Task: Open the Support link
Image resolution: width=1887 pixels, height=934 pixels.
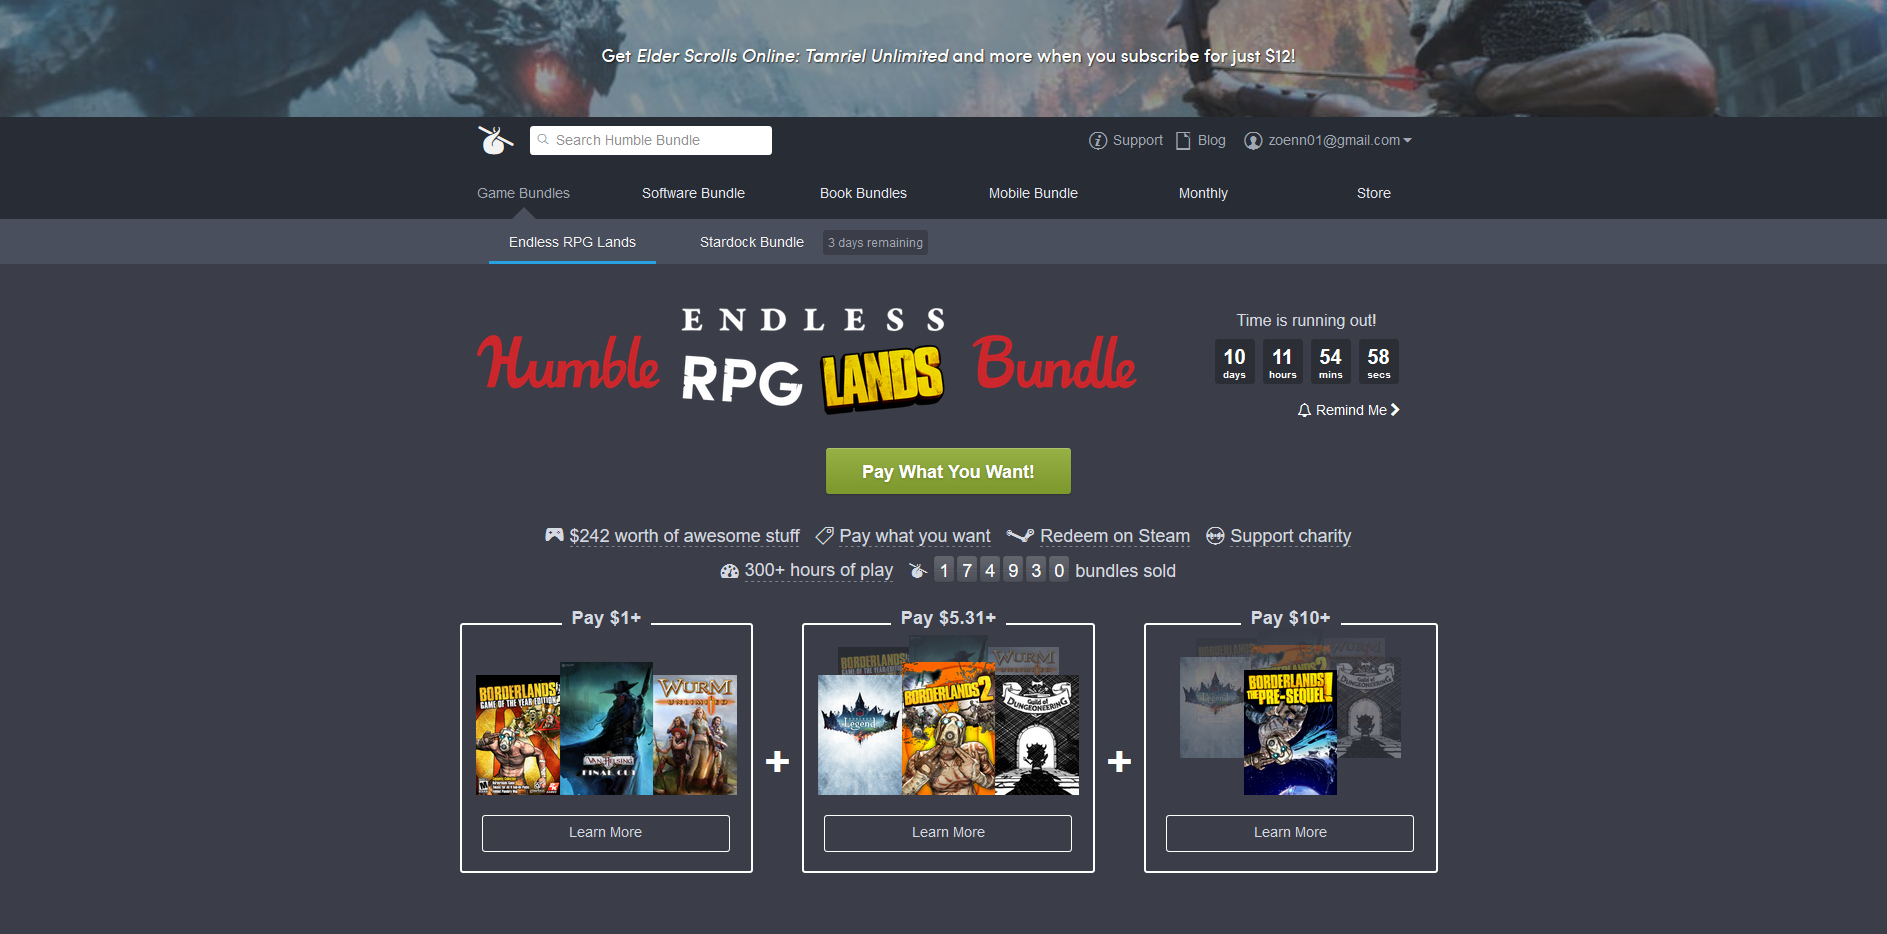Action: coord(1138,140)
